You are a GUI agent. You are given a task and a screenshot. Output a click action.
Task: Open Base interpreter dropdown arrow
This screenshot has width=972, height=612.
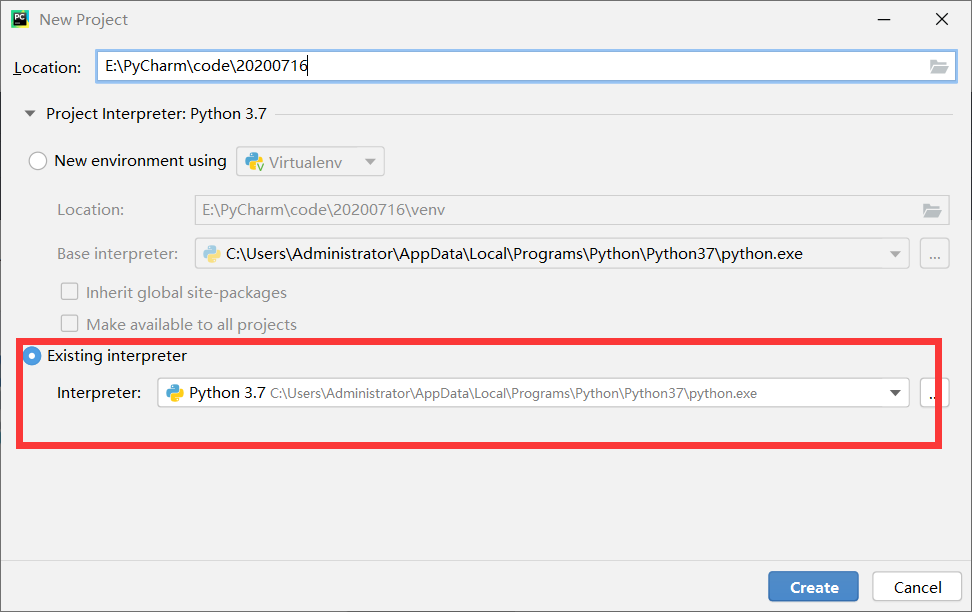[895, 254]
